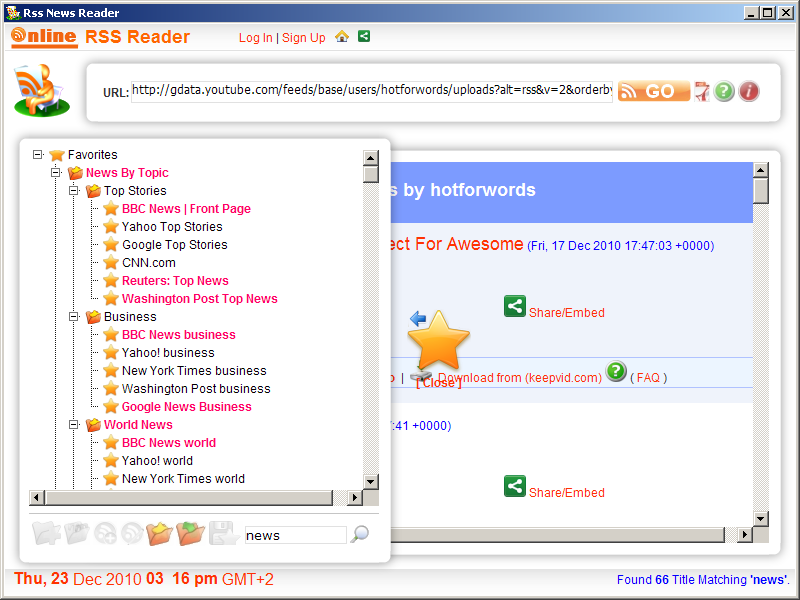Image resolution: width=800 pixels, height=600 pixels.
Task: Collapse the Top Stories folder
Action: click(x=74, y=190)
